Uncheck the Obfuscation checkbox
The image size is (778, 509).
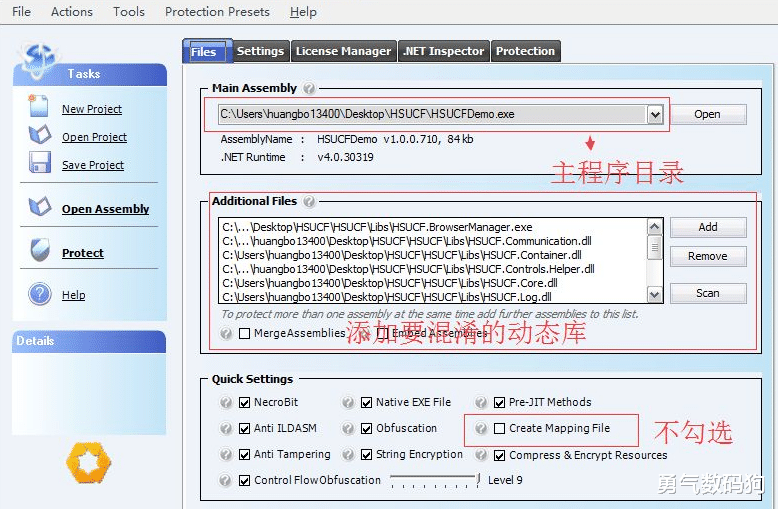coord(366,428)
